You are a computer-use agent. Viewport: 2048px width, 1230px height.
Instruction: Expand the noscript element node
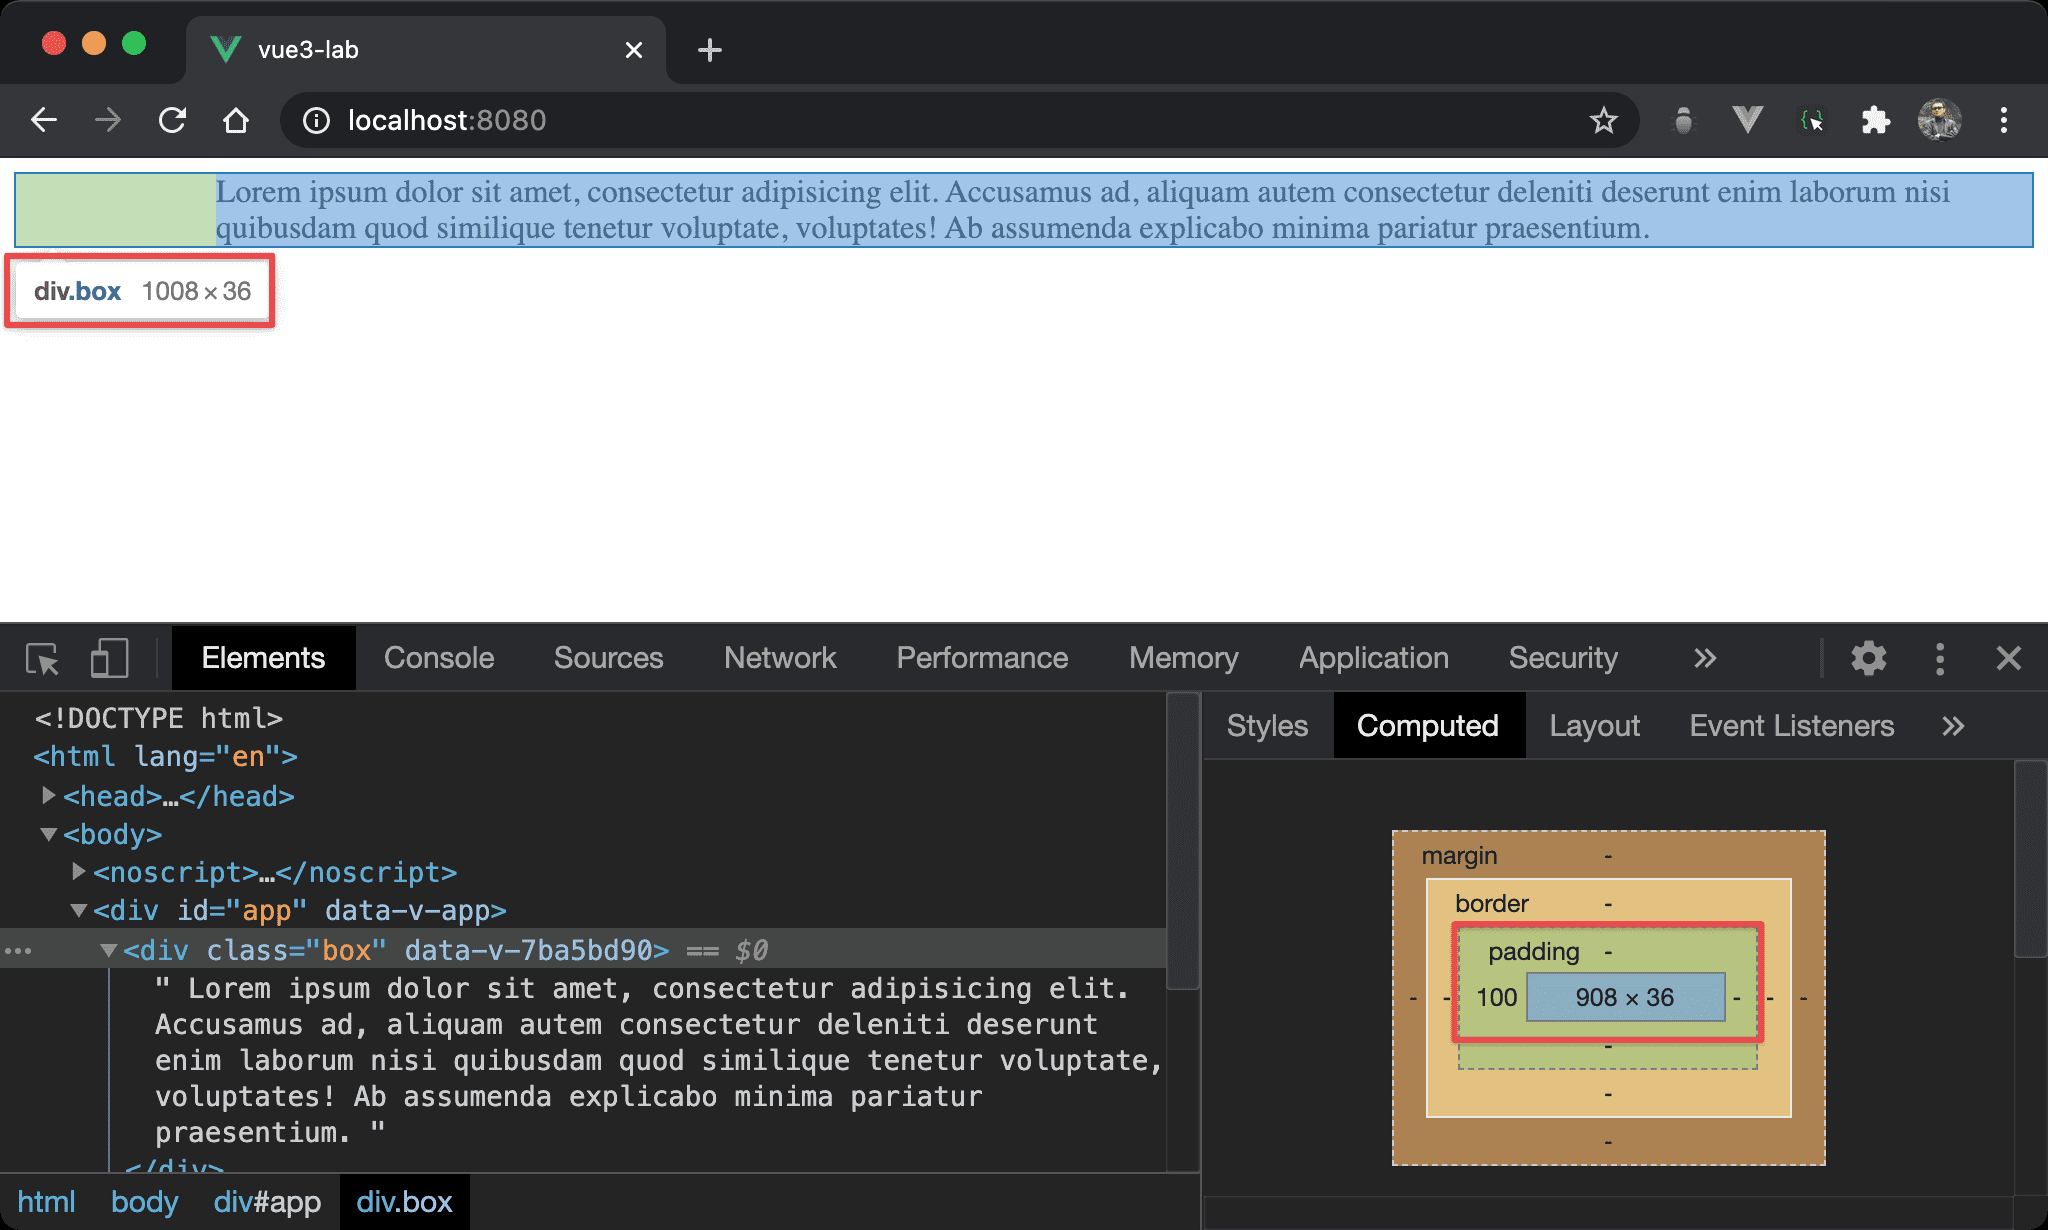(x=78, y=872)
